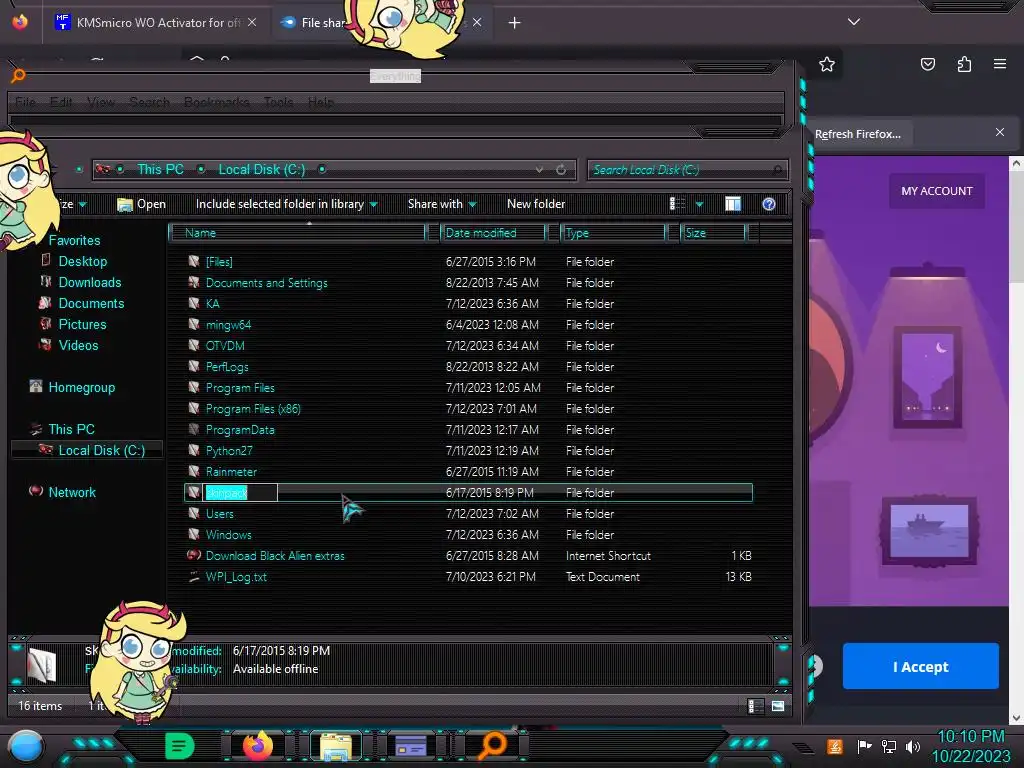Click the Download Black Alien extras shortcut icon

194,556
